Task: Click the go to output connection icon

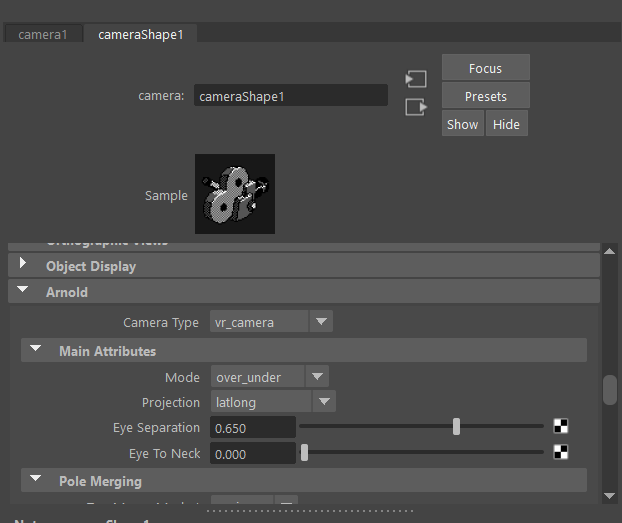Action: point(416,107)
